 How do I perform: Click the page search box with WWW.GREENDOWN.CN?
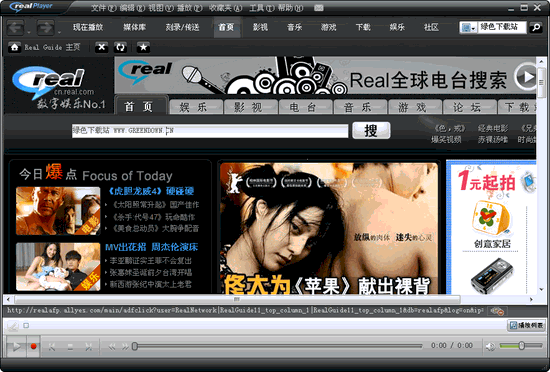point(210,131)
